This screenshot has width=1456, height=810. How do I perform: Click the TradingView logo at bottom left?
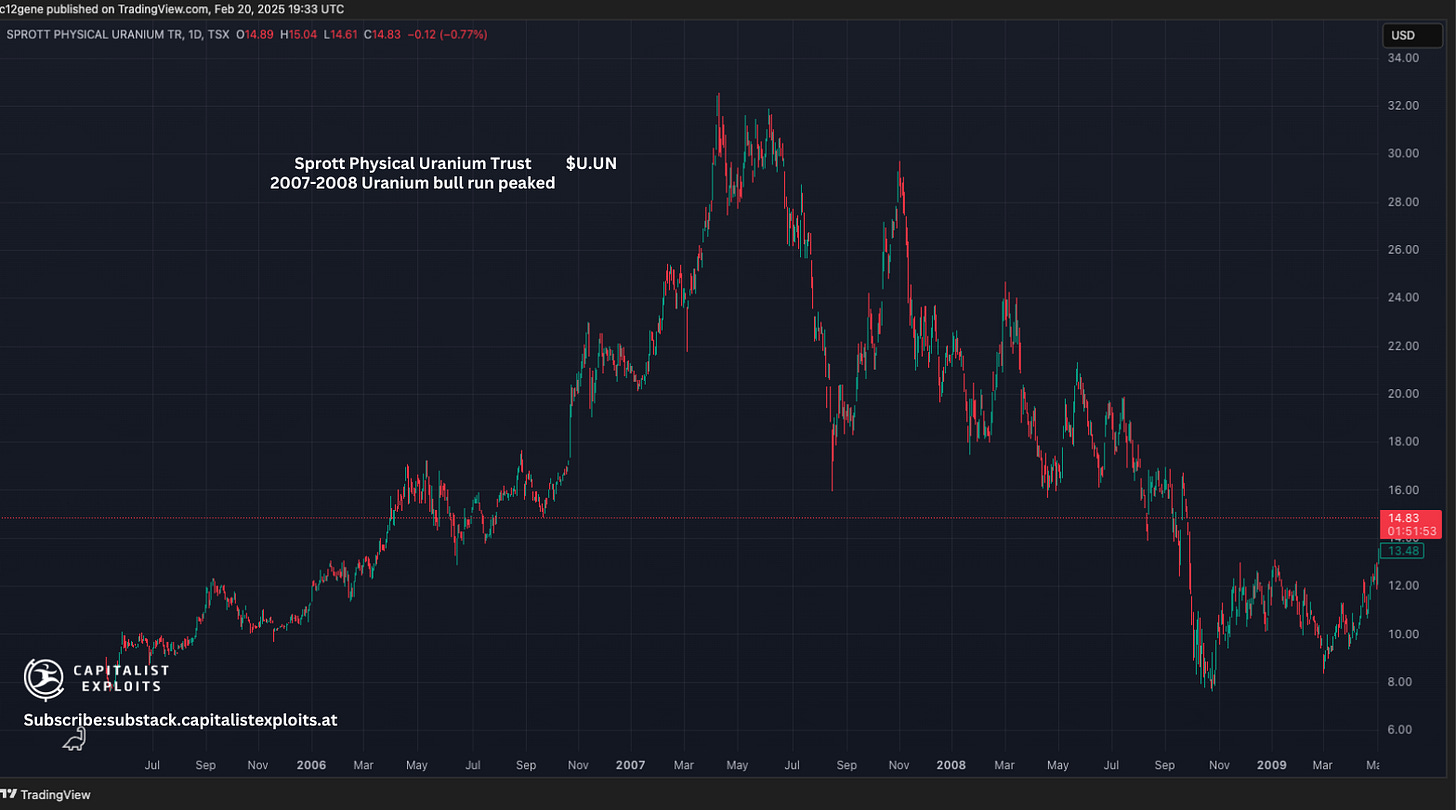tap(46, 795)
